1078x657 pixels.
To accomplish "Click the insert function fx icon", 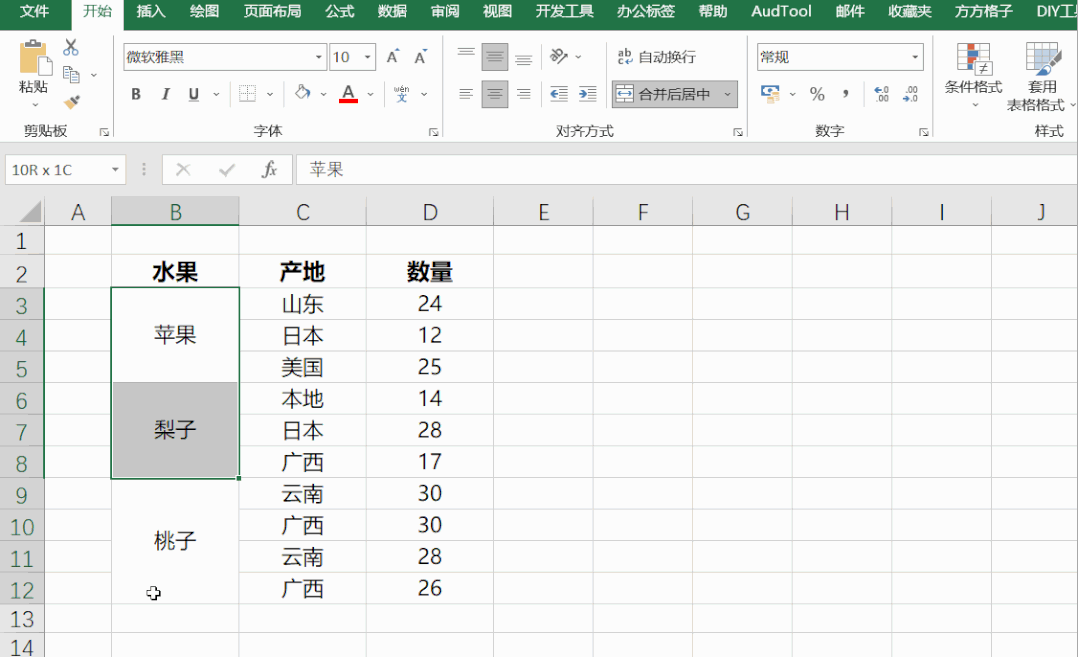I will click(270, 170).
